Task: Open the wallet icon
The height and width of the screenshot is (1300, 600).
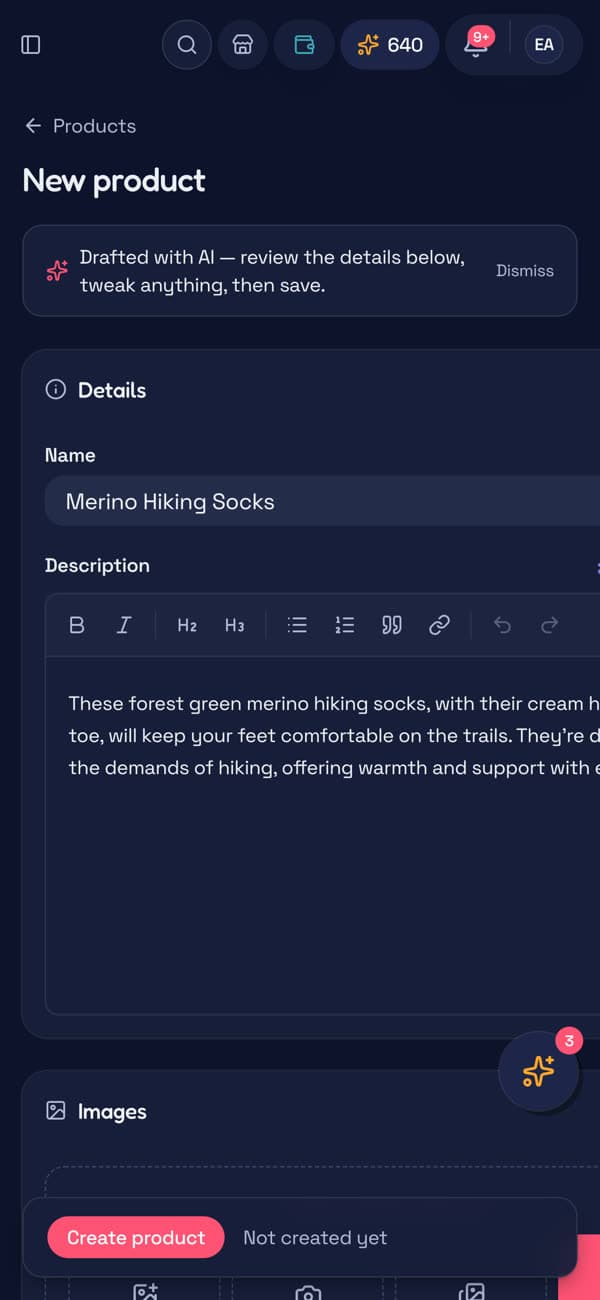Action: pyautogui.click(x=304, y=45)
